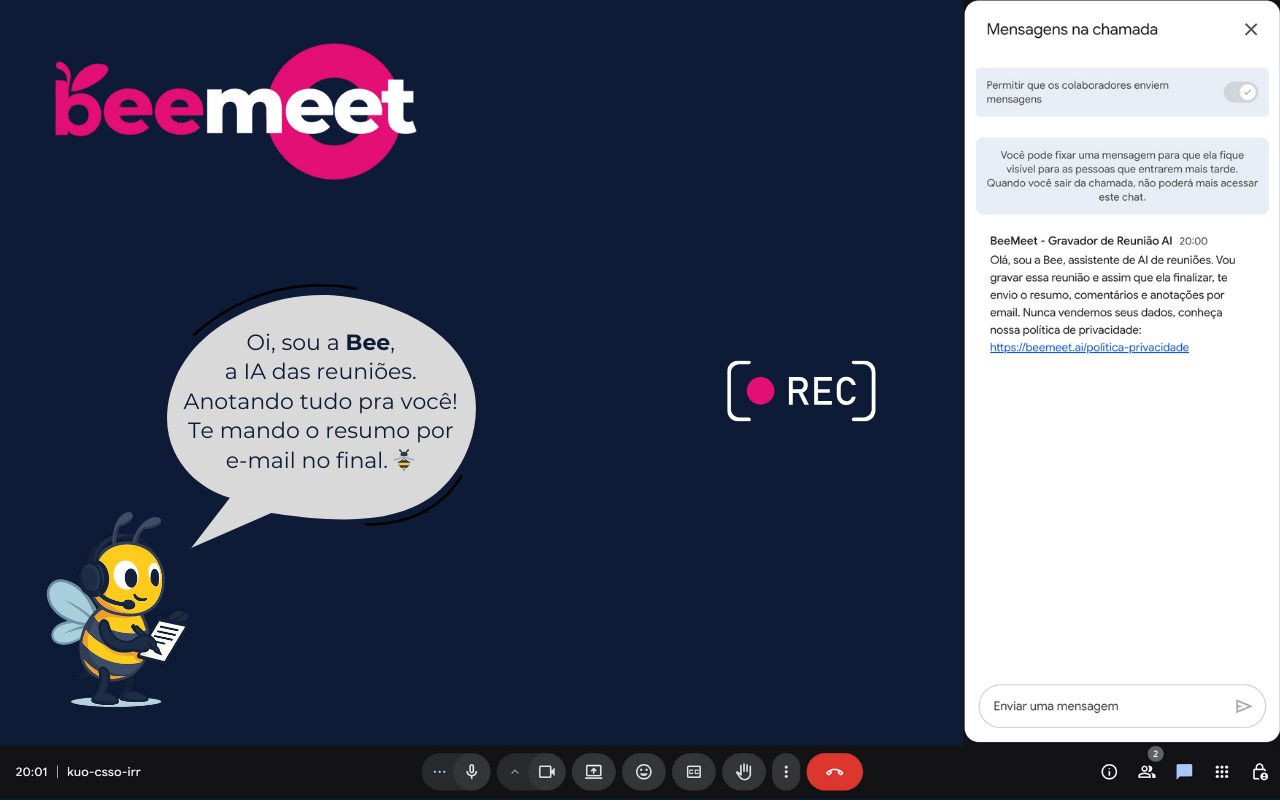The height and width of the screenshot is (800, 1280).
Task: Open emoji reactions
Action: coord(644,772)
